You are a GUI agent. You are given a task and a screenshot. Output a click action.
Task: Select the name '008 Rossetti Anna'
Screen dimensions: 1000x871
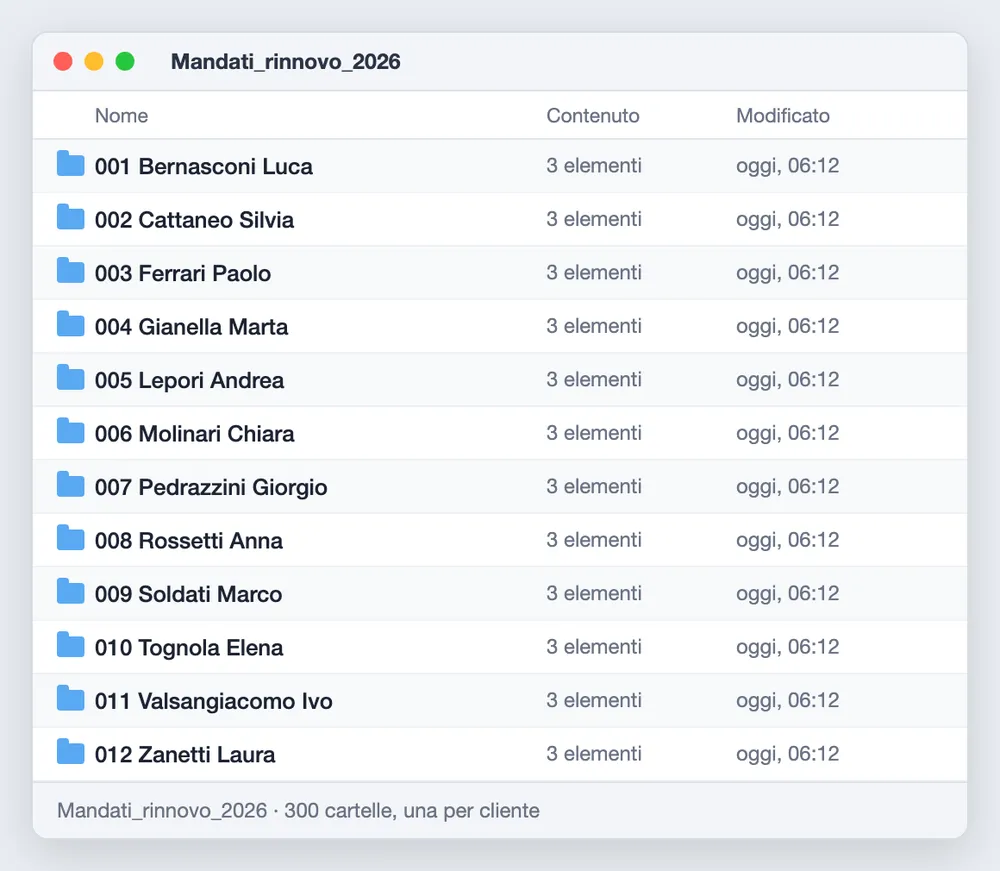point(189,541)
